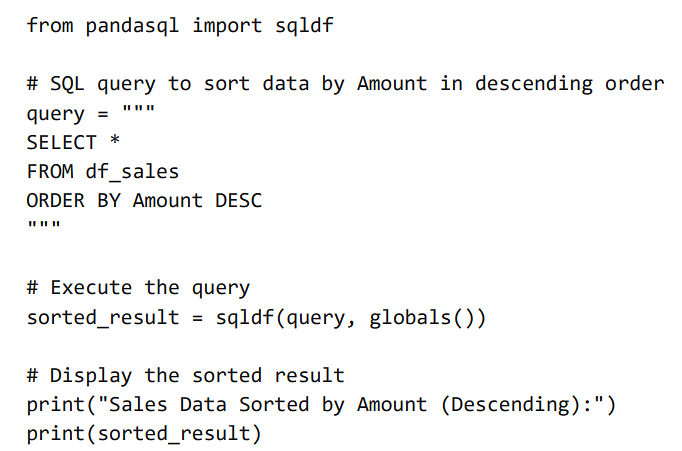
Task: Click the closing triple quotes line
Action: (x=44, y=226)
